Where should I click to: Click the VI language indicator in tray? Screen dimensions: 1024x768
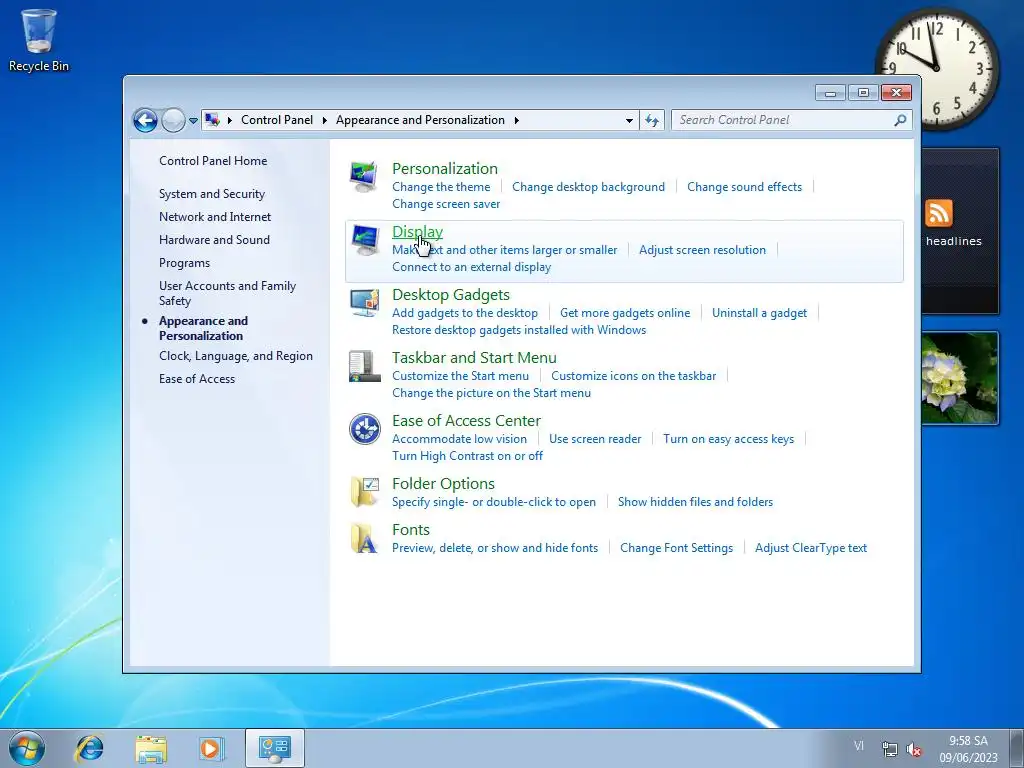tap(858, 746)
